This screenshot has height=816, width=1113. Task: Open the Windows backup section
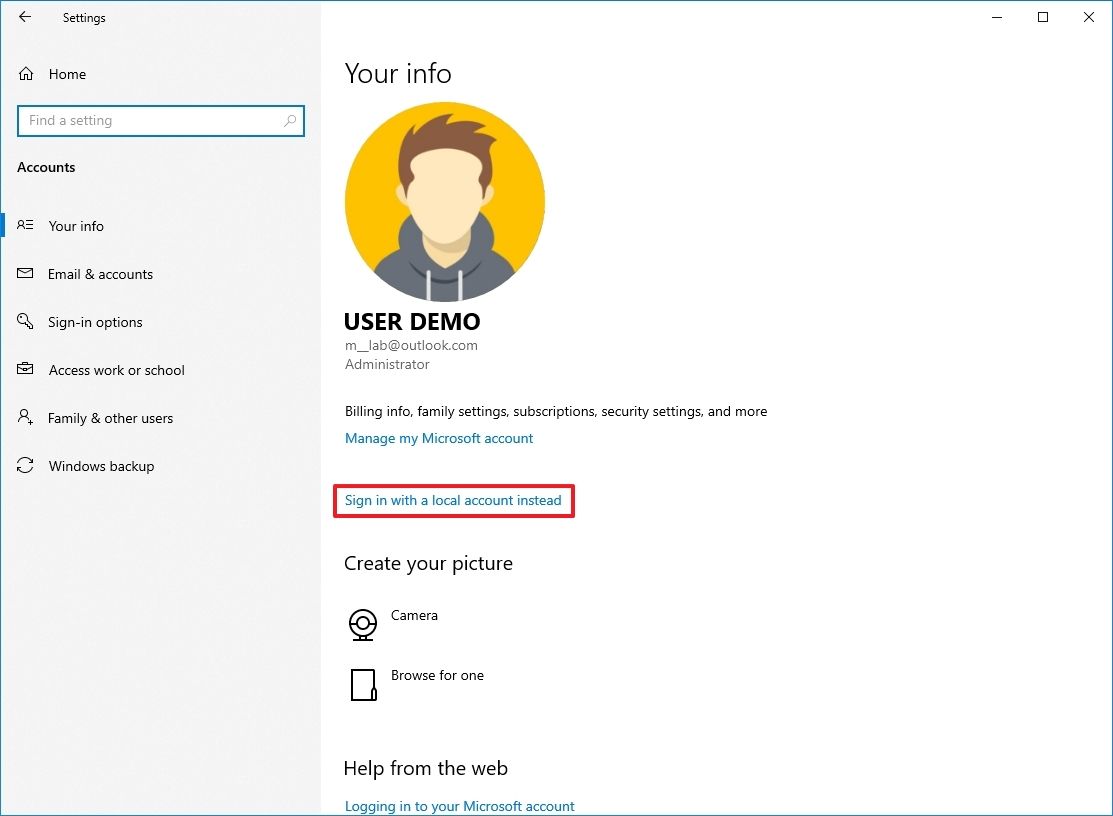click(x=101, y=465)
